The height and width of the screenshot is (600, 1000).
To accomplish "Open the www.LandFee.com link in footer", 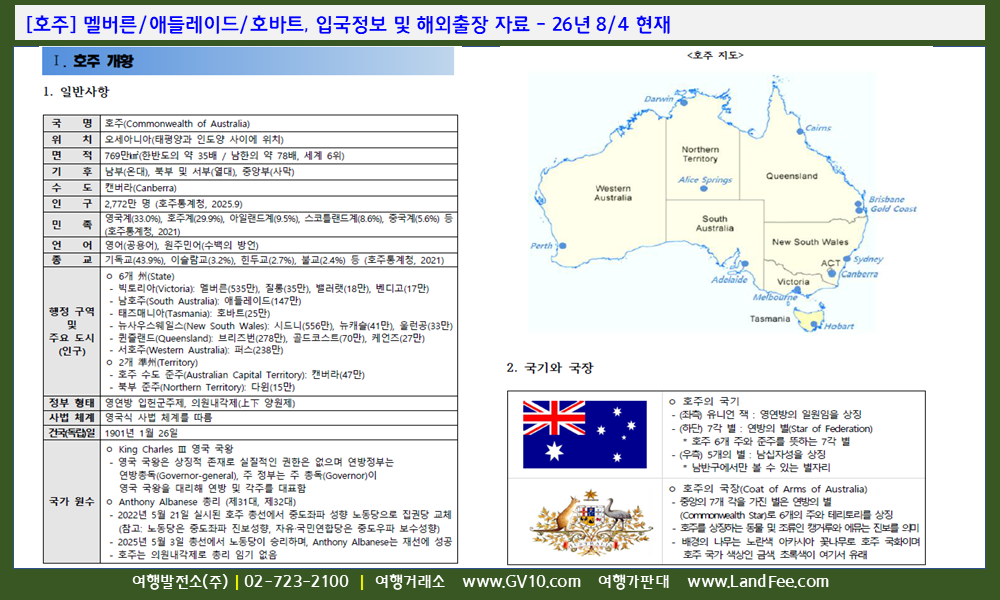I will [x=758, y=582].
